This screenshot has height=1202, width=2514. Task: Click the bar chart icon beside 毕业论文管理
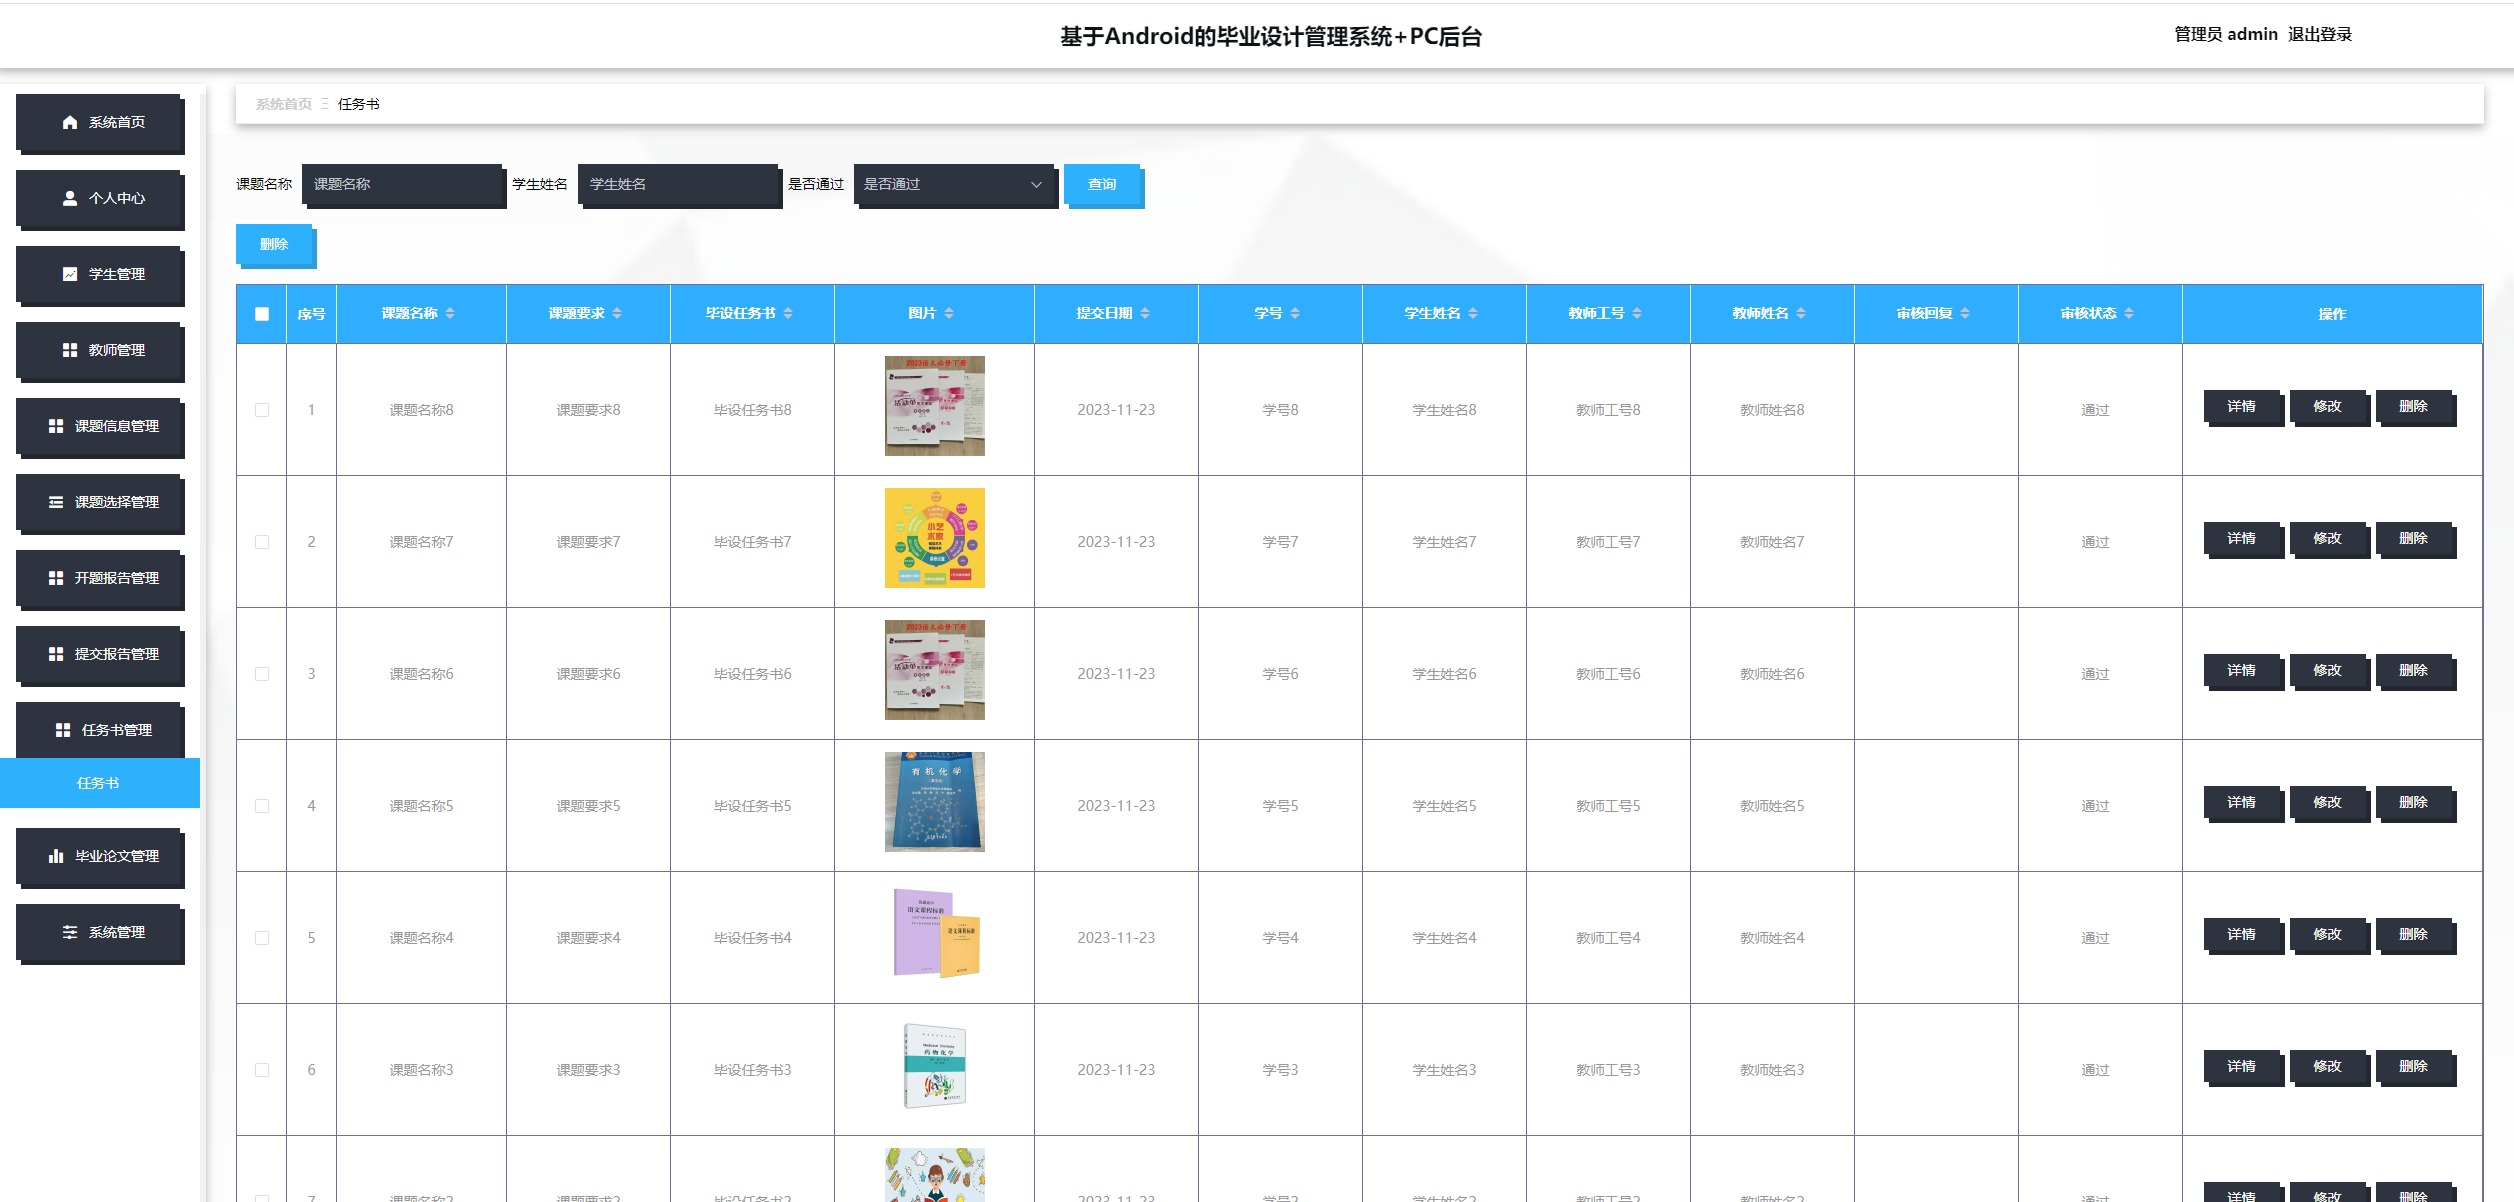[56, 856]
